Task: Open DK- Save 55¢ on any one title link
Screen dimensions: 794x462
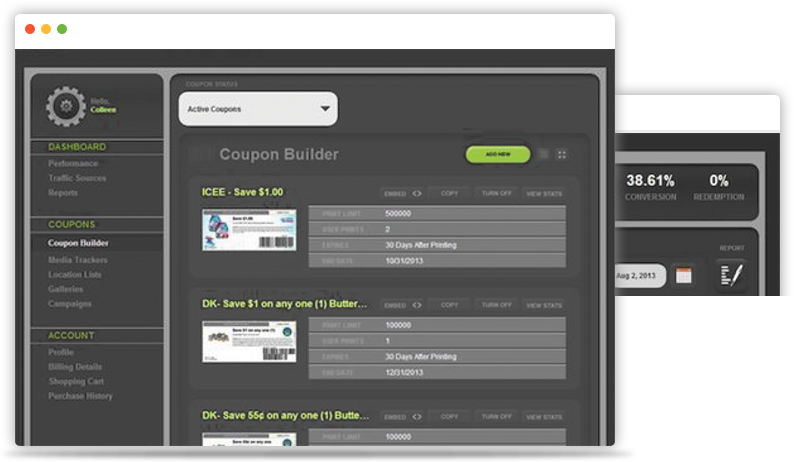Action: 286,415
